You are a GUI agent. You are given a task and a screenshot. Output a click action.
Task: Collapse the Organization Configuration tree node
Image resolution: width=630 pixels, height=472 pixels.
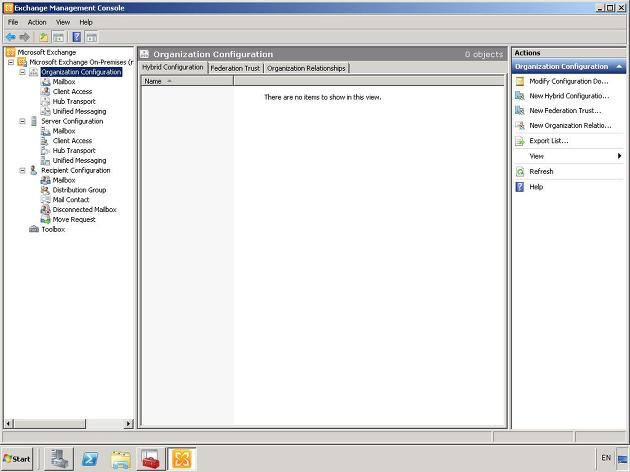pos(22,72)
